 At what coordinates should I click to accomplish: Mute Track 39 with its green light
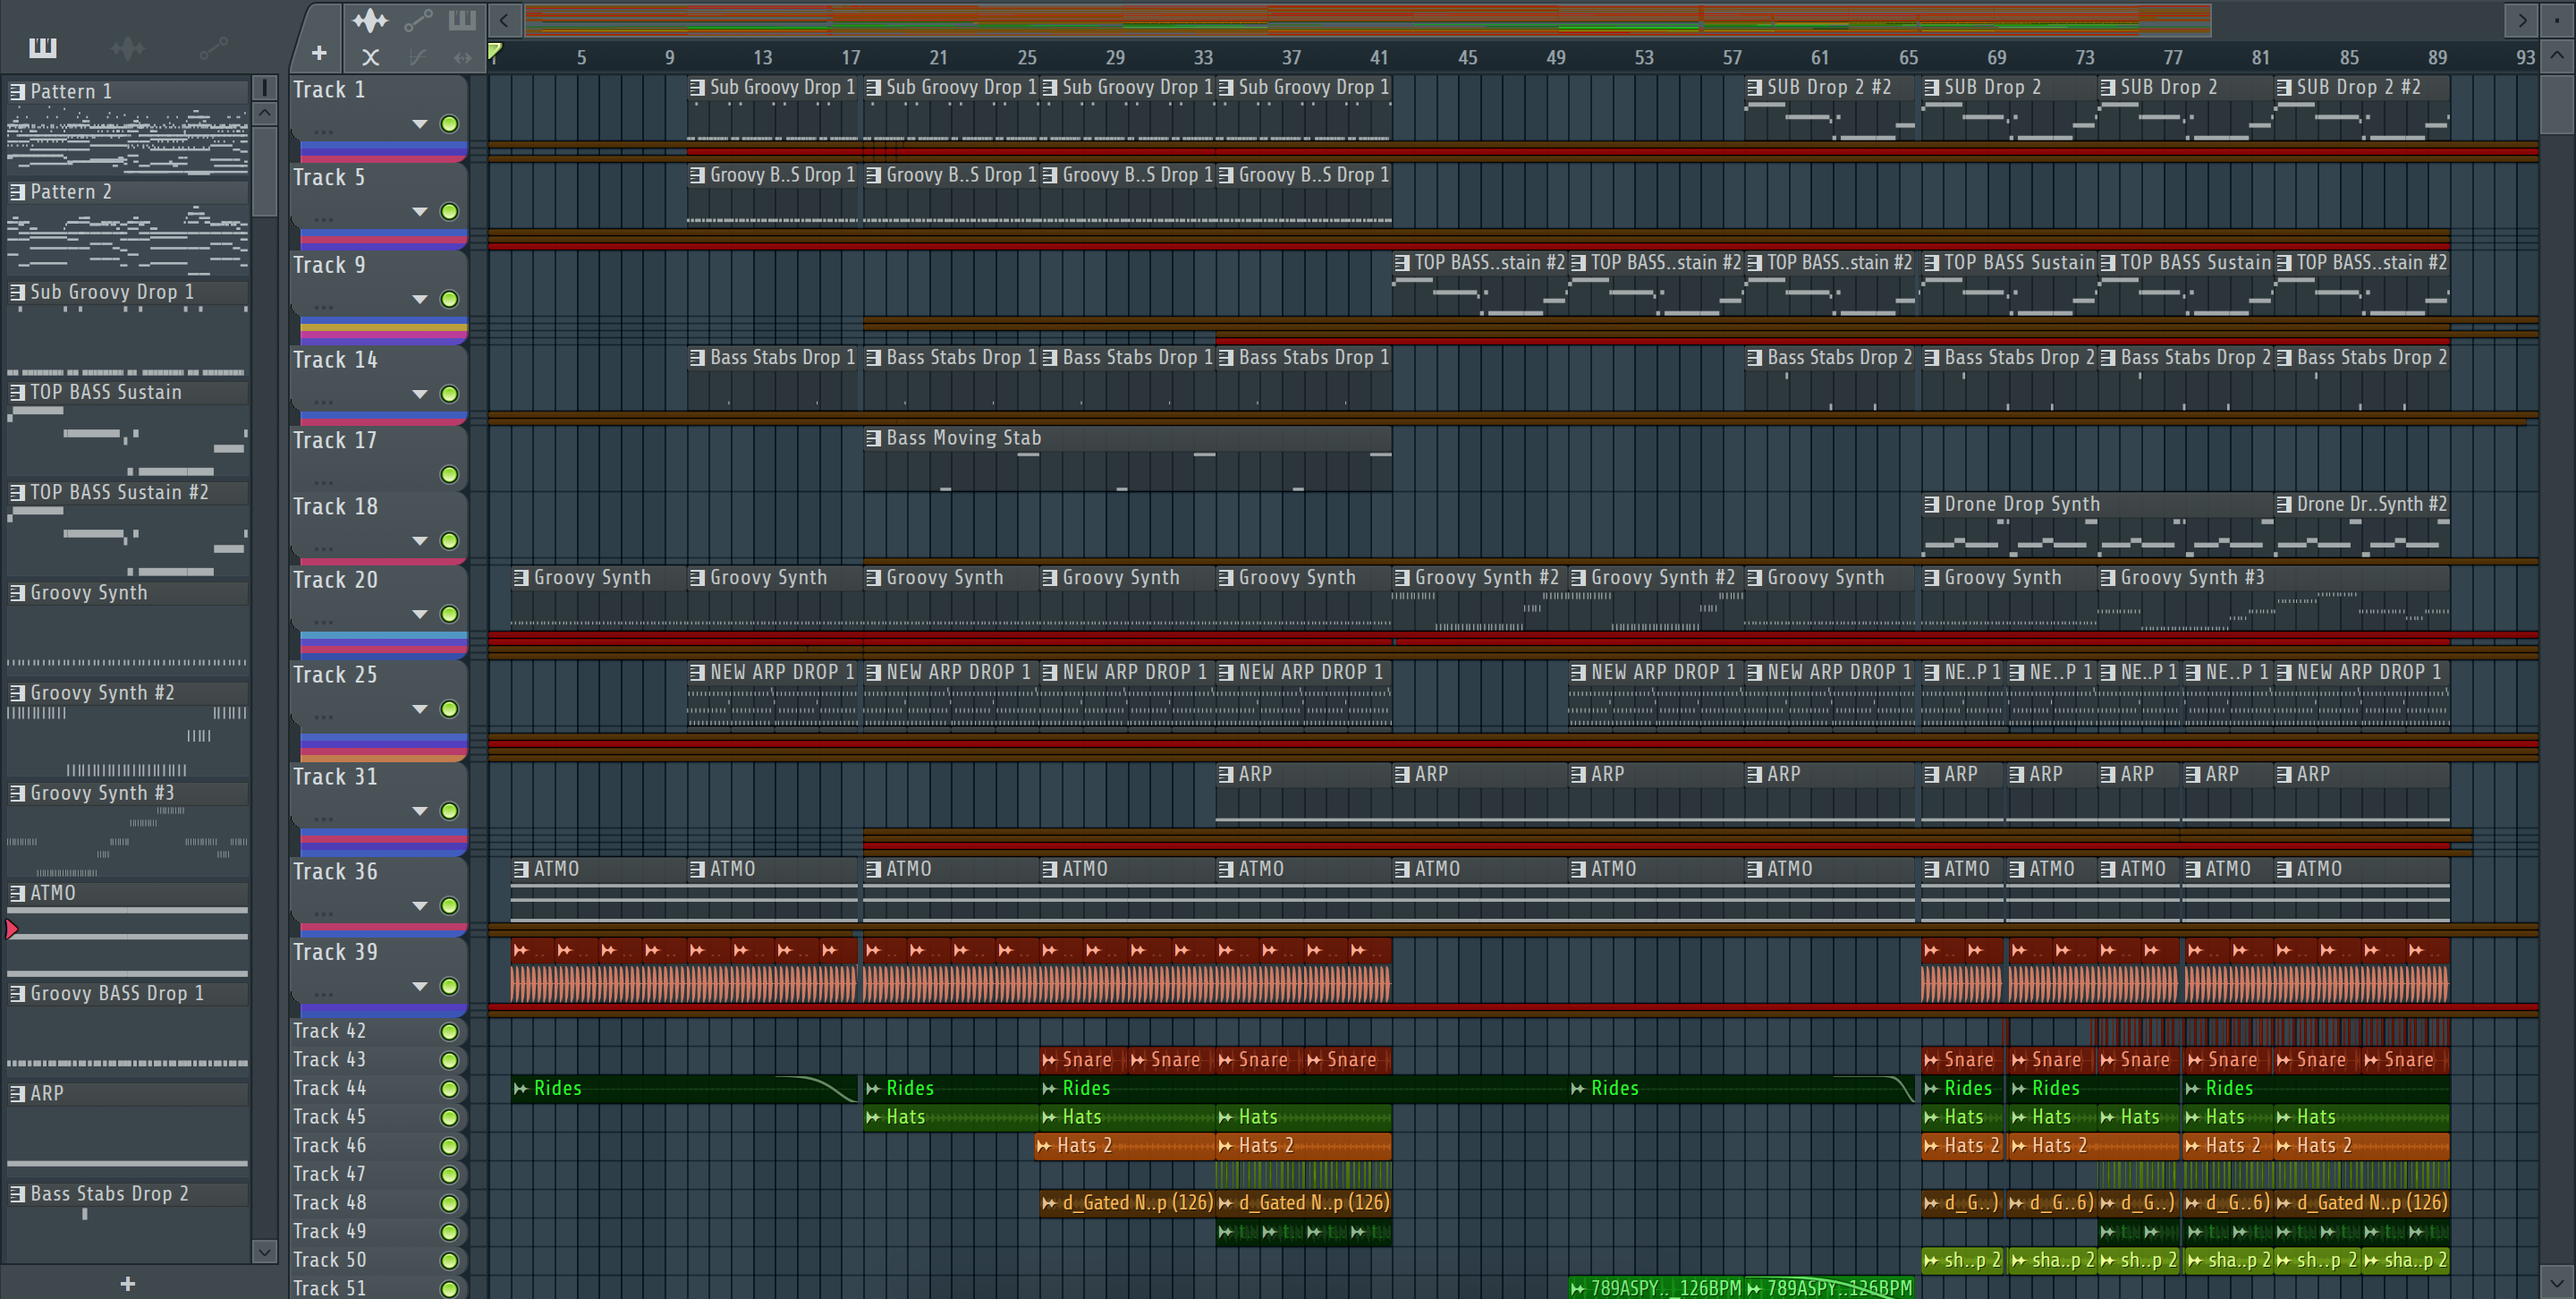[449, 986]
